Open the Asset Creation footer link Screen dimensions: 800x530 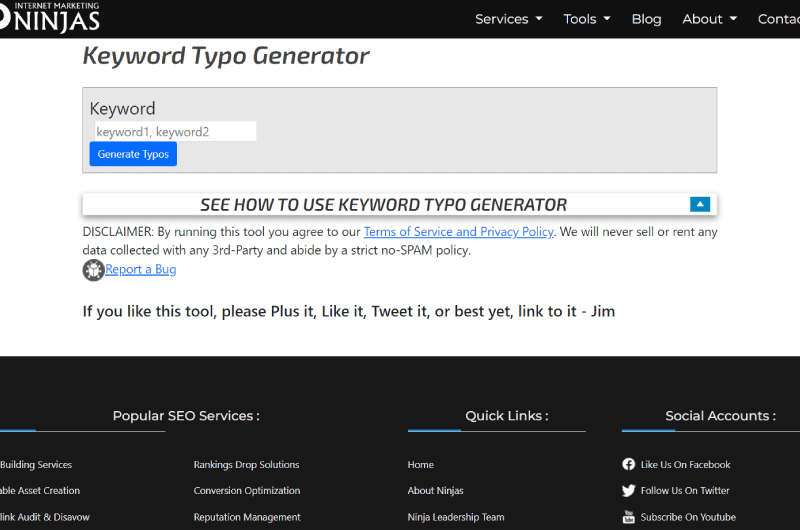click(40, 491)
